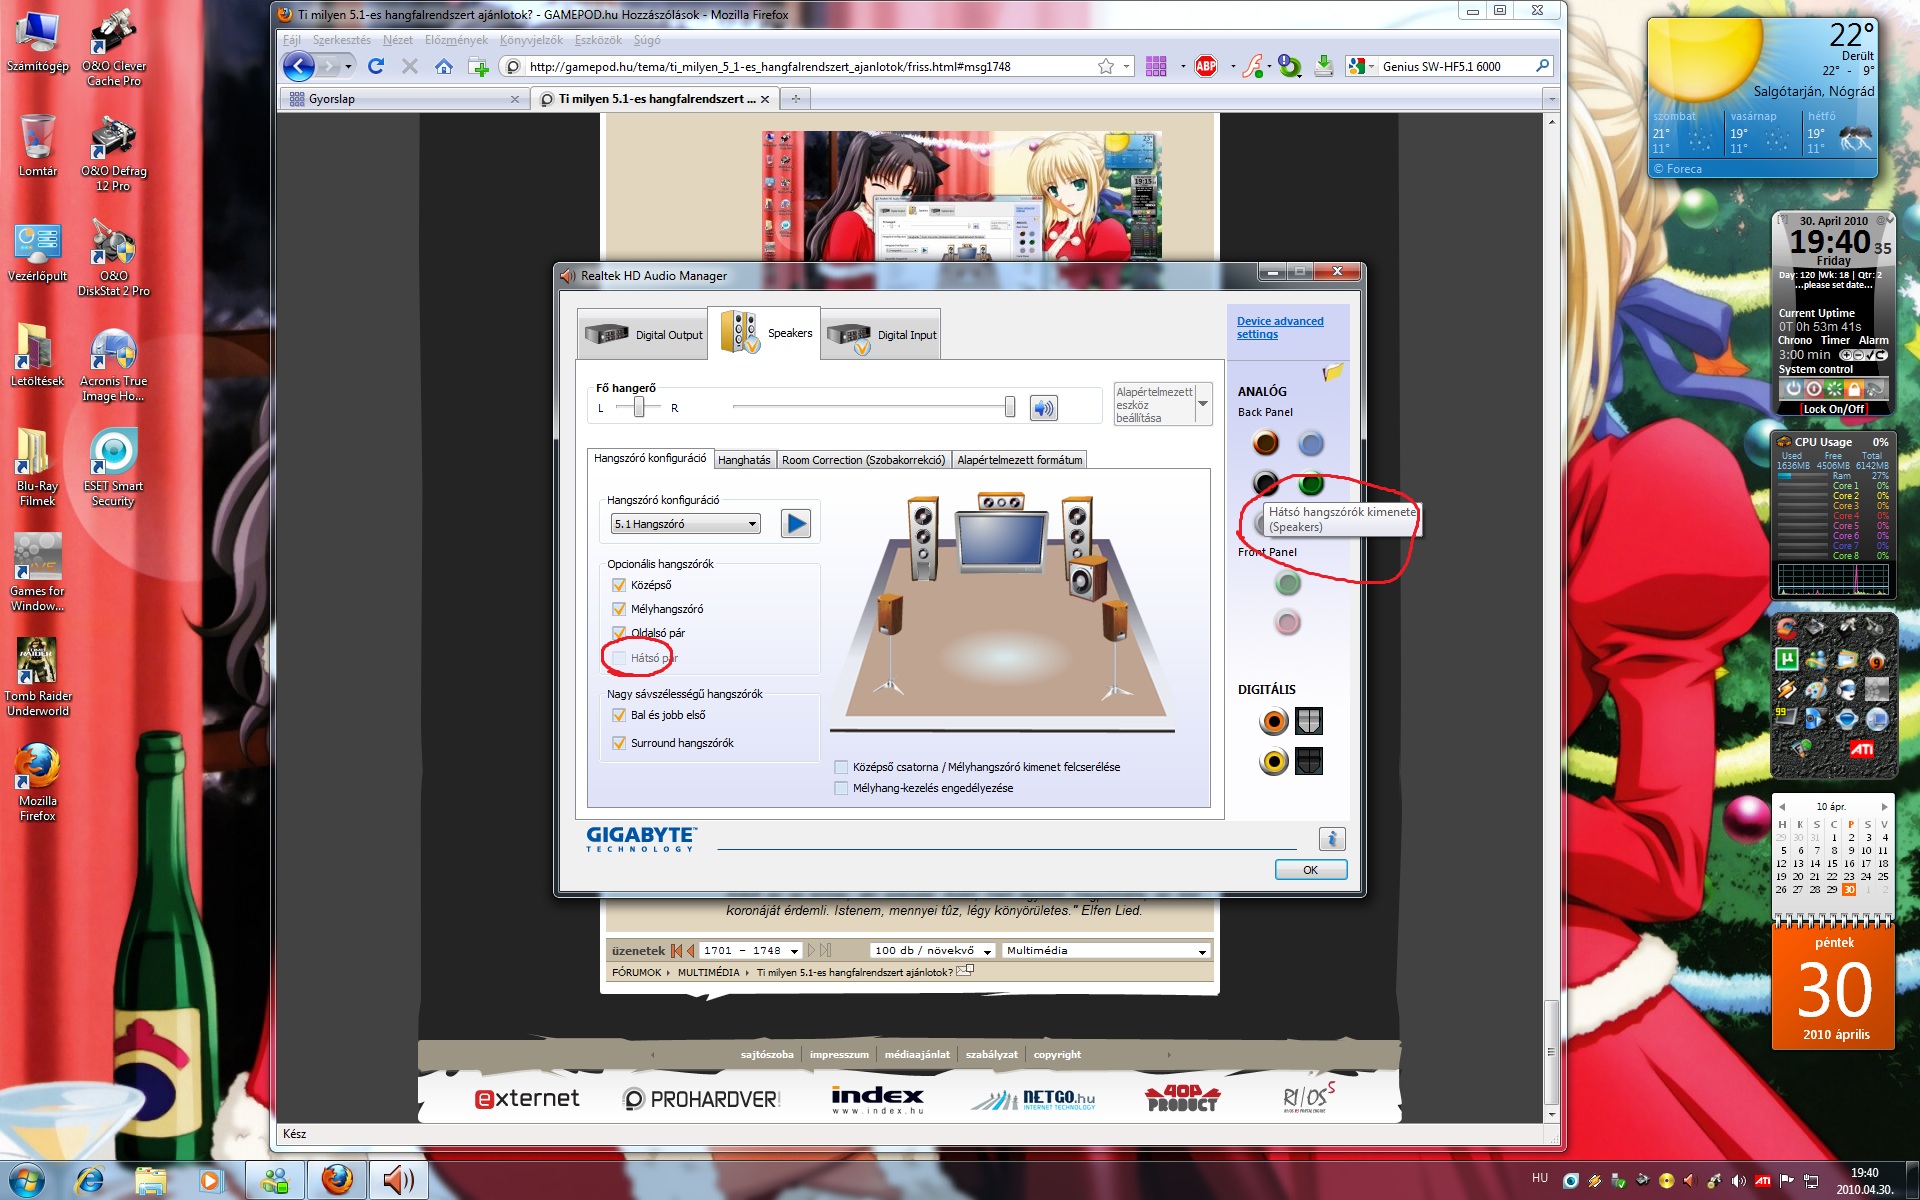The height and width of the screenshot is (1200, 1920).
Task: Click the lower digital optical connector icon
Action: click(1309, 762)
